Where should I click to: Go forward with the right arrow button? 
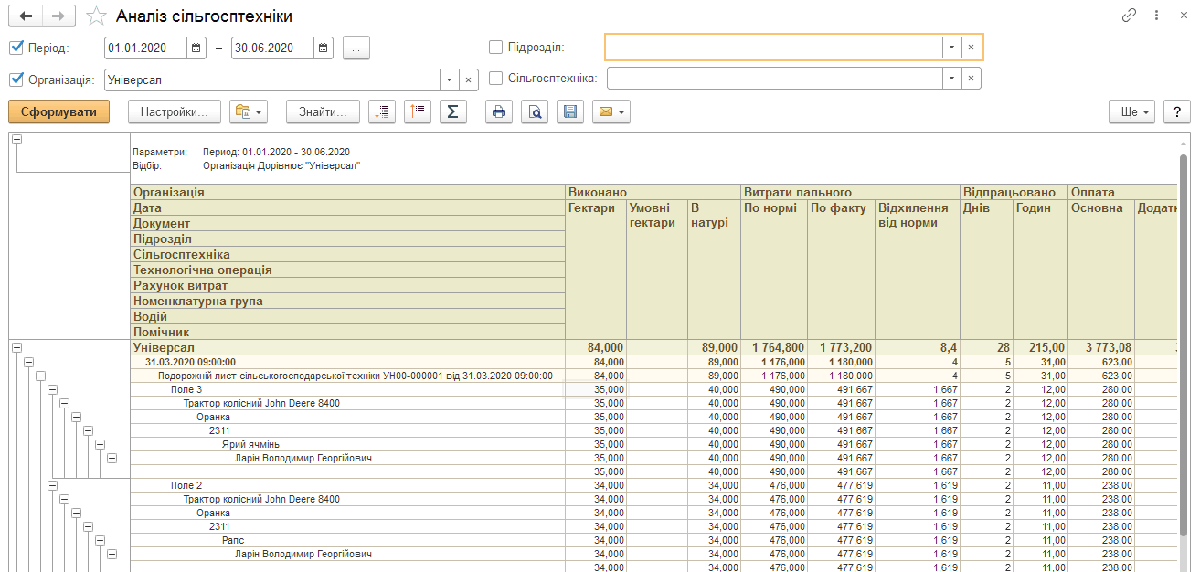pyautogui.click(x=58, y=16)
